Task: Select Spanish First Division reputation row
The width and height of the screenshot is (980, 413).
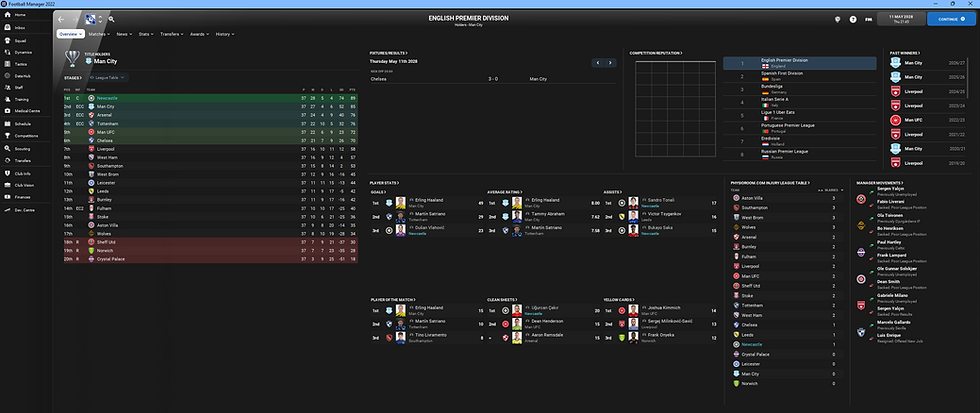Action: click(799, 76)
